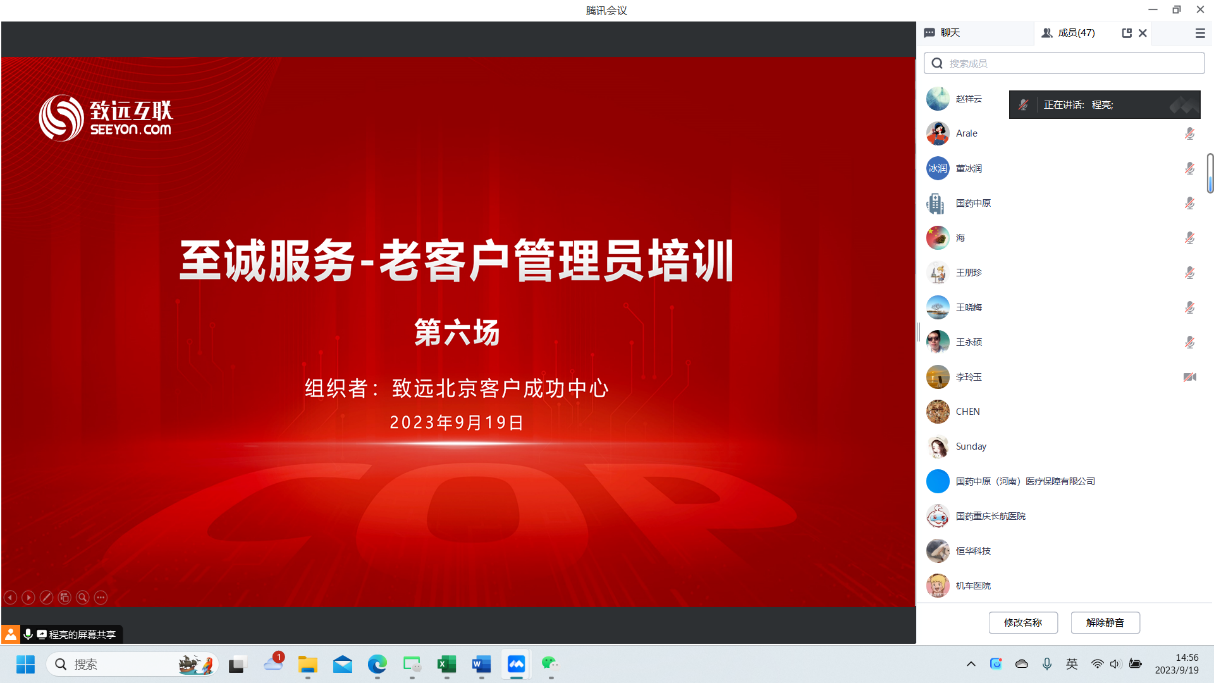
Task: Go to previous slide using the left arrow
Action: [x=10, y=597]
